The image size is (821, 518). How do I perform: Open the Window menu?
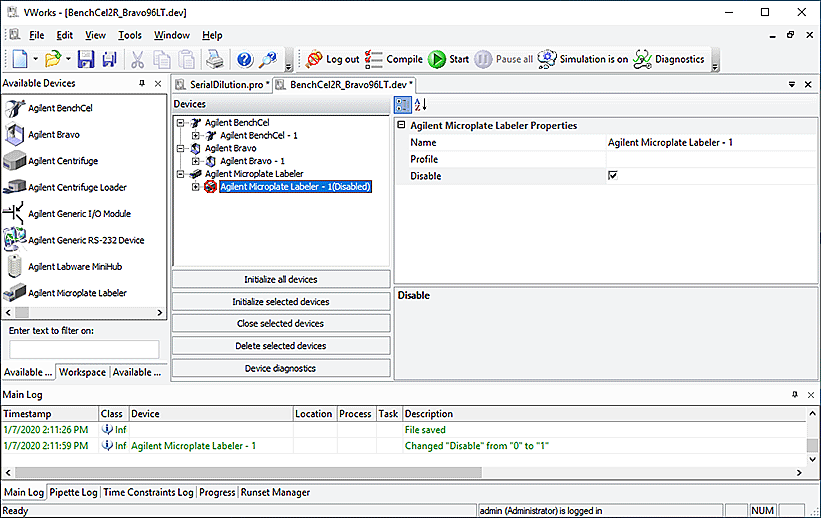coord(172,35)
